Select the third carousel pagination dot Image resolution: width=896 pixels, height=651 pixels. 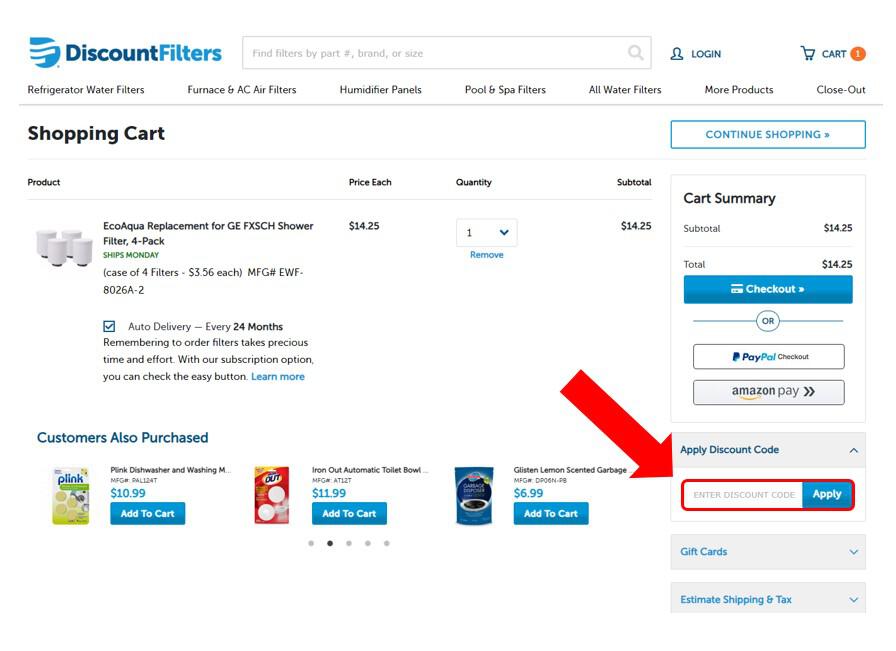[x=348, y=543]
